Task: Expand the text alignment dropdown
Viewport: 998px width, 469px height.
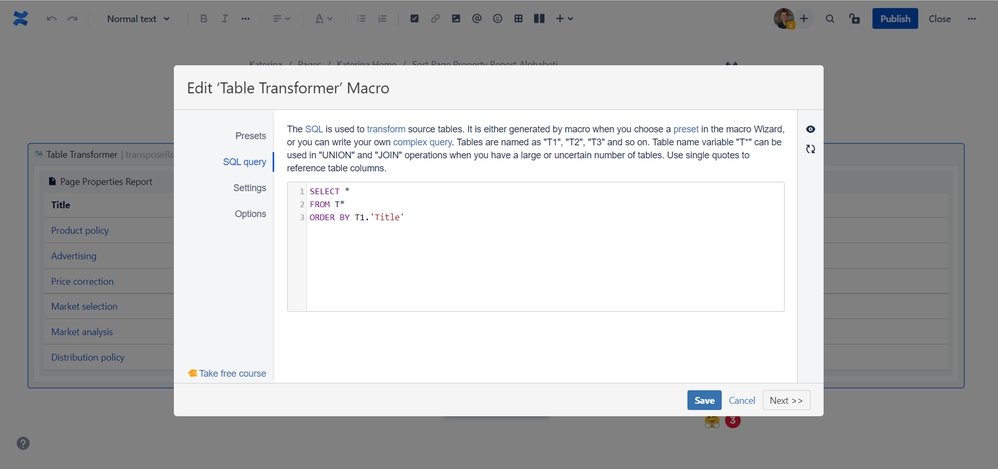Action: point(281,19)
